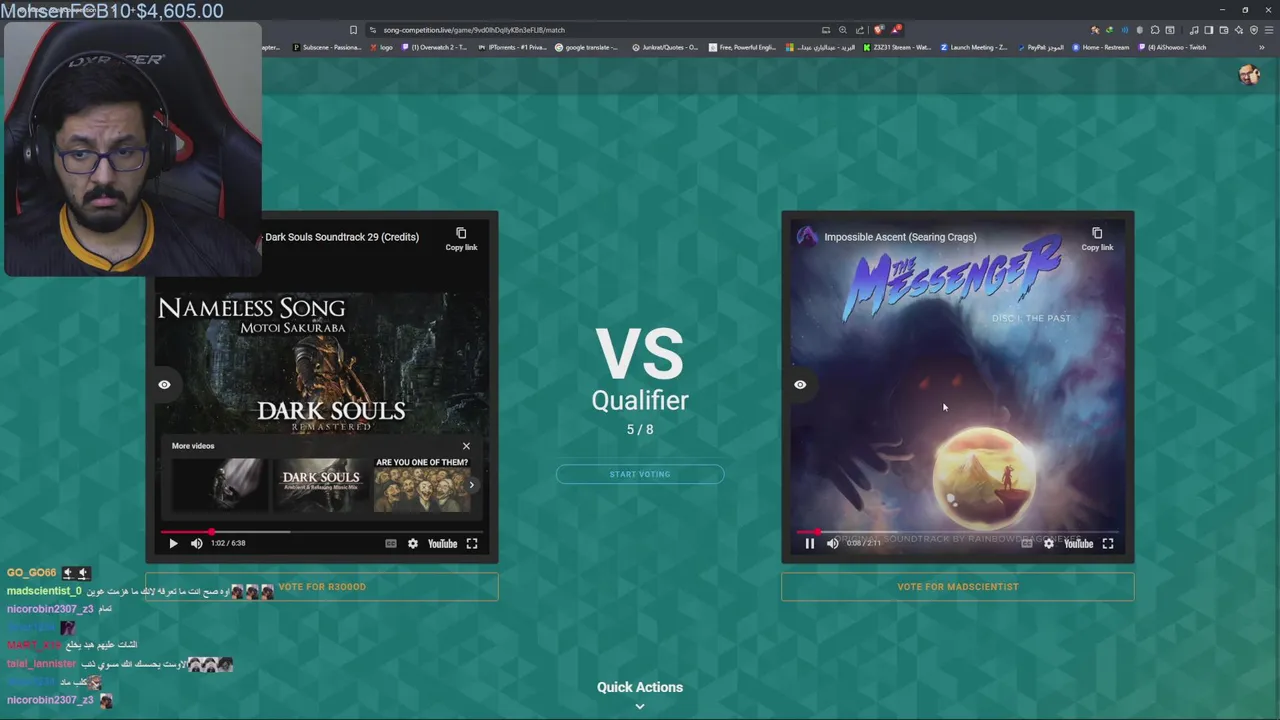Open the Messenger channel avatar icon

click(x=806, y=237)
